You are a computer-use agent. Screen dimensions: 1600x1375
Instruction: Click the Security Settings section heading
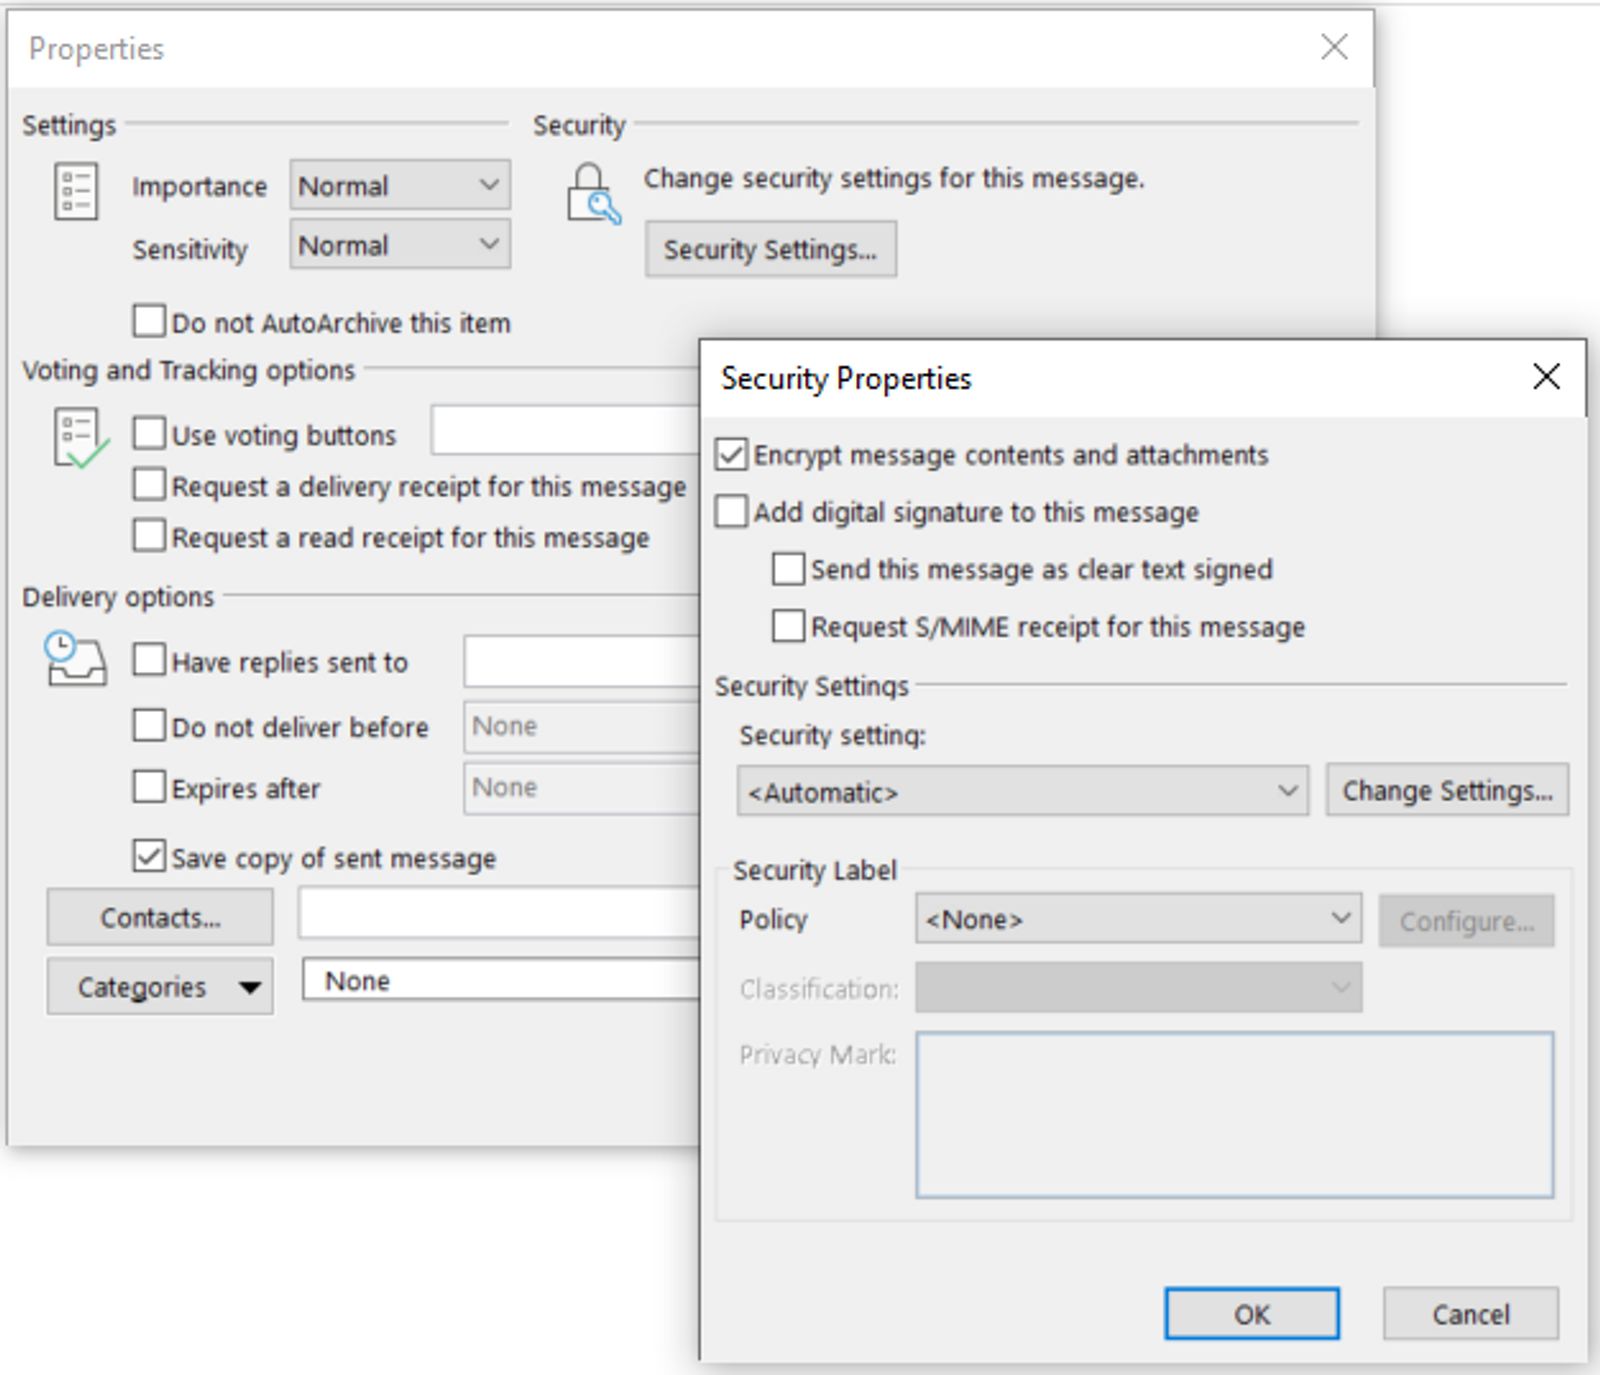811,686
